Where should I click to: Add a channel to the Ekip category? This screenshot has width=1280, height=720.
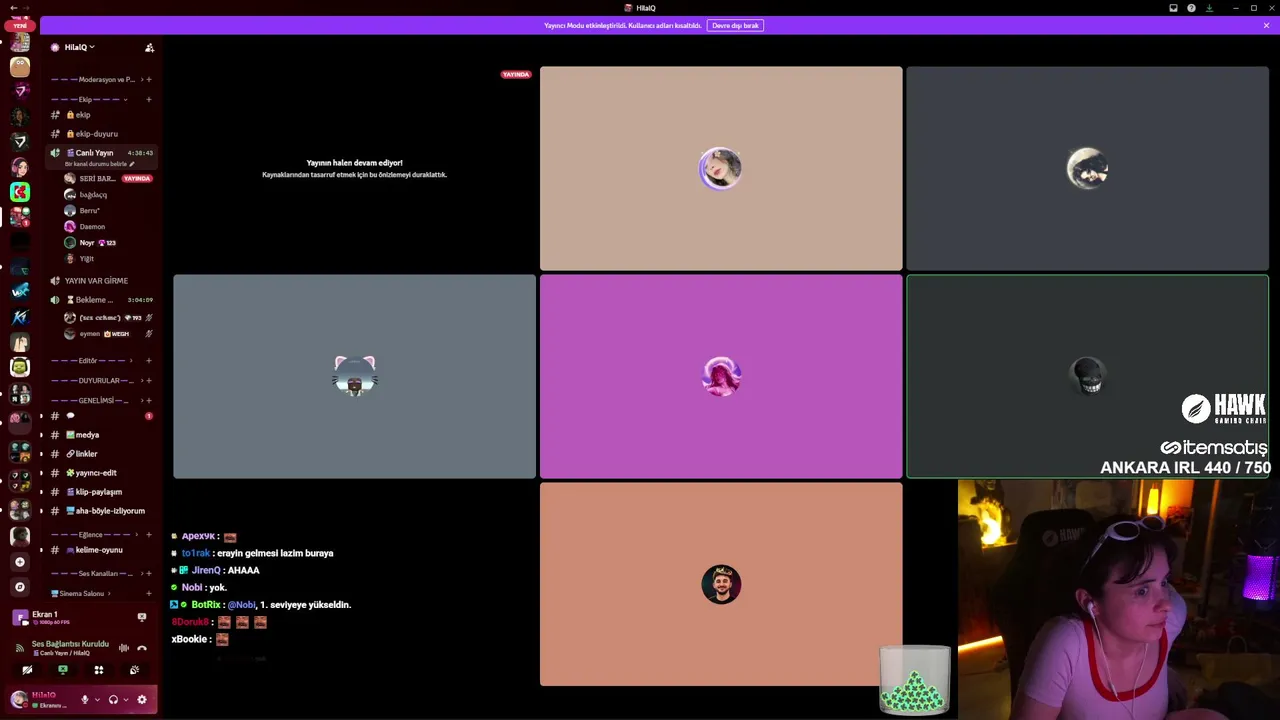pyautogui.click(x=149, y=99)
